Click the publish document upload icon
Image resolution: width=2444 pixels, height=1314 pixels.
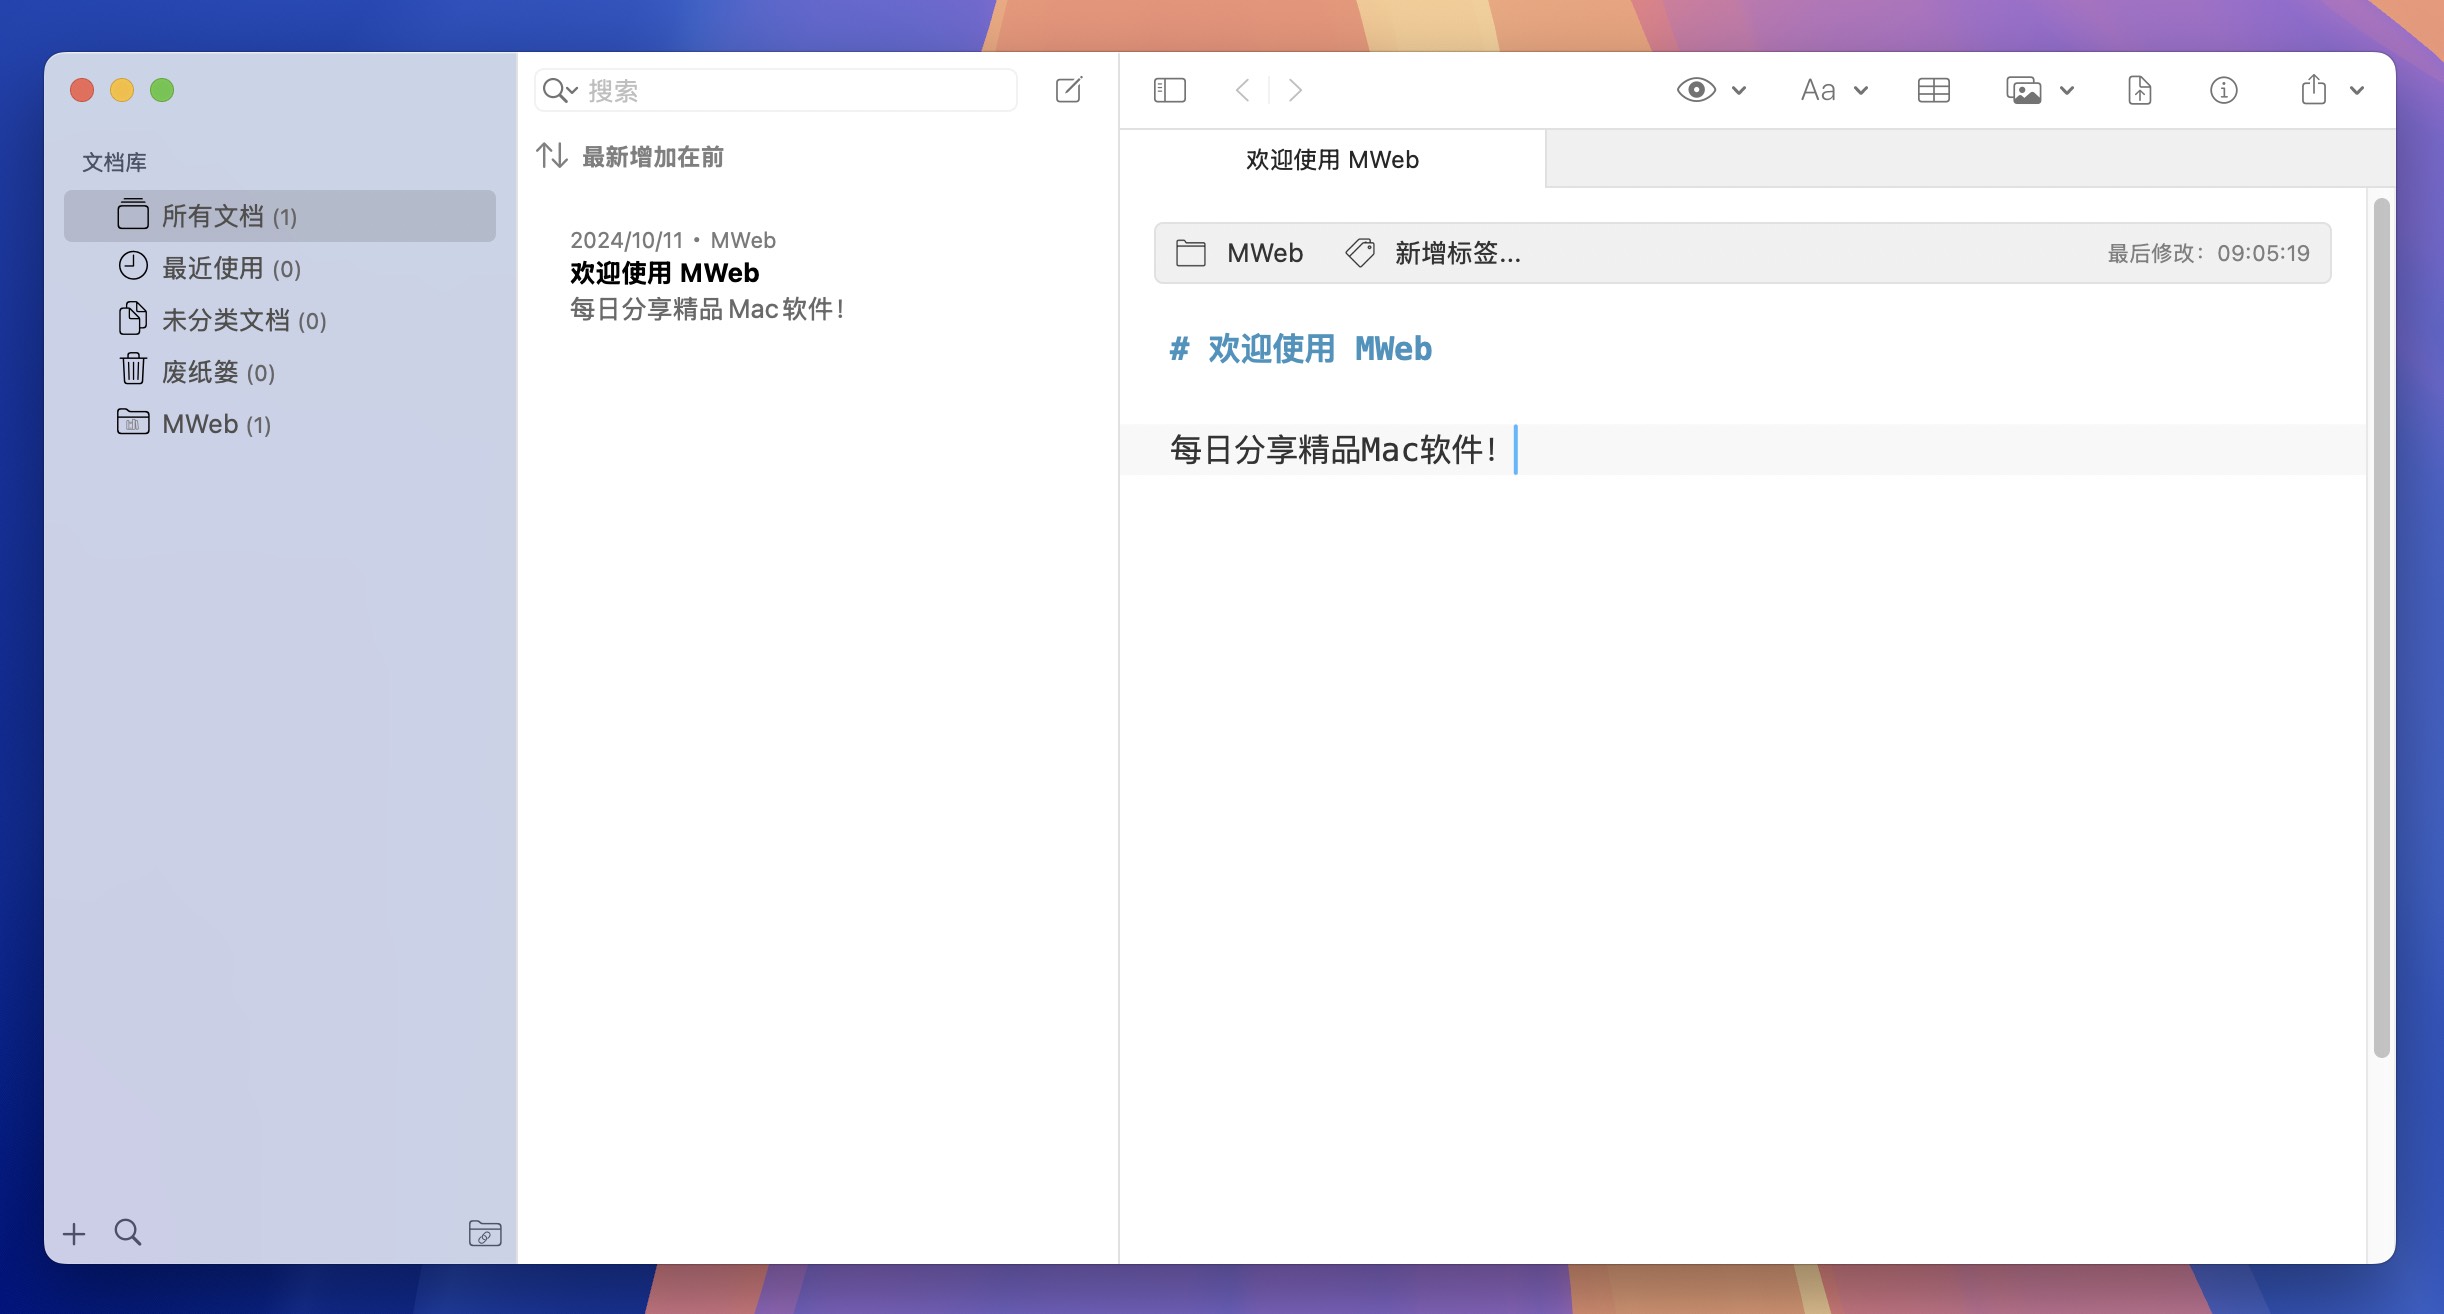2140,90
